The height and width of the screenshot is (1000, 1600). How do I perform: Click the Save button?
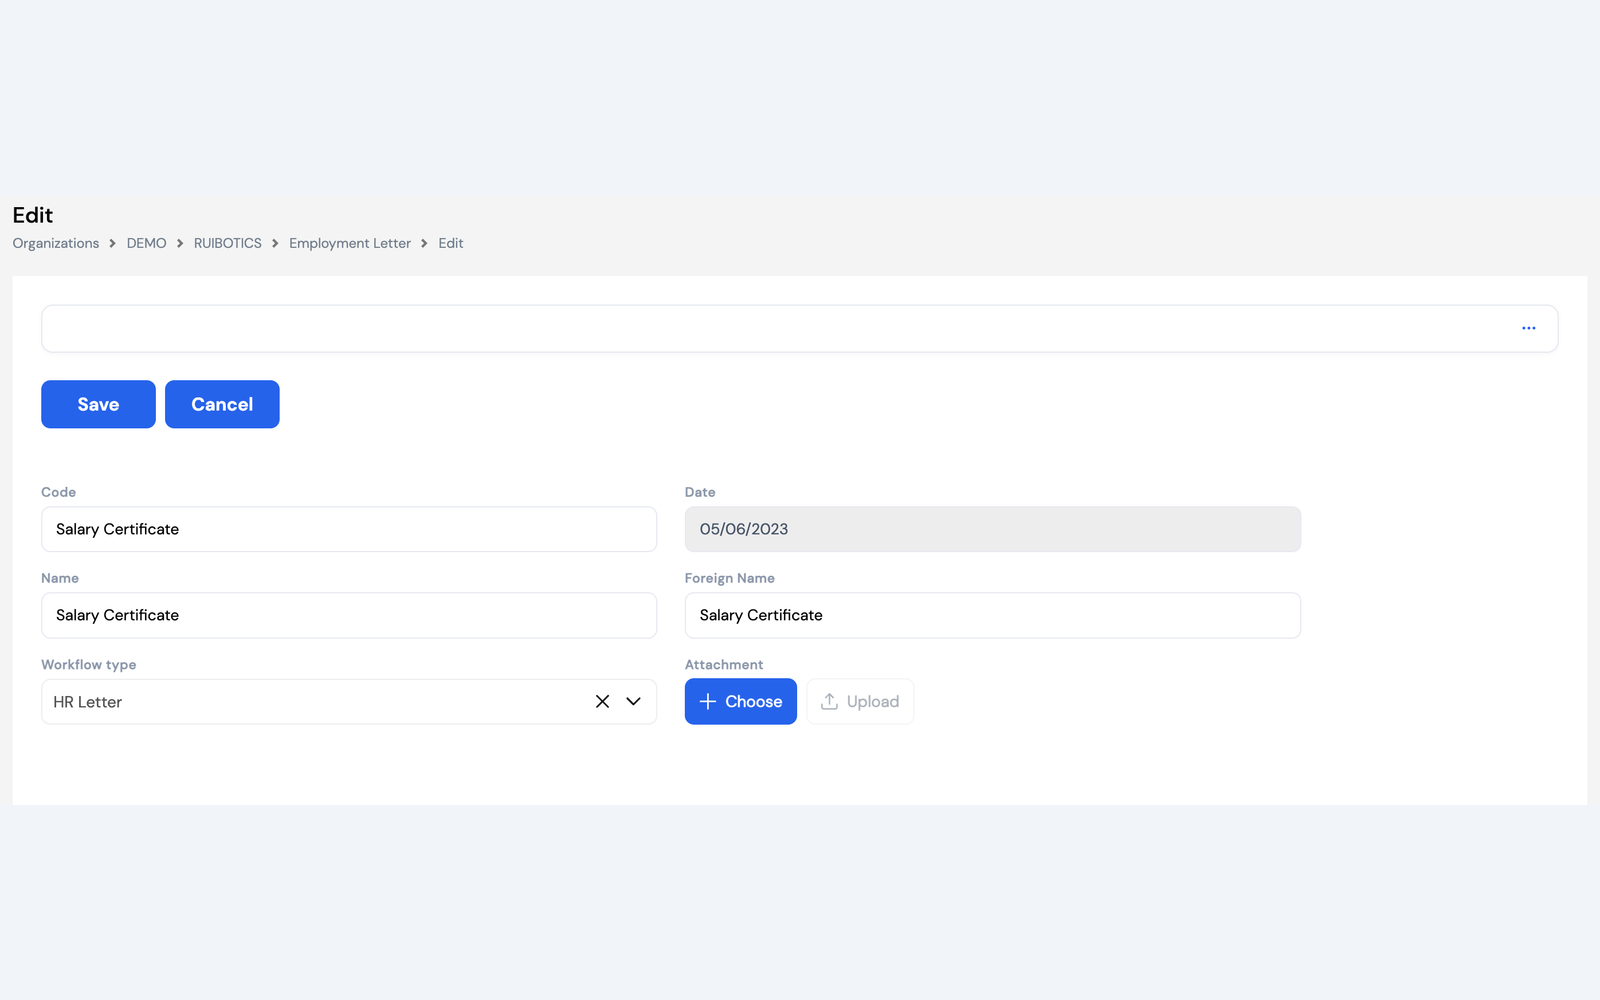click(x=98, y=404)
